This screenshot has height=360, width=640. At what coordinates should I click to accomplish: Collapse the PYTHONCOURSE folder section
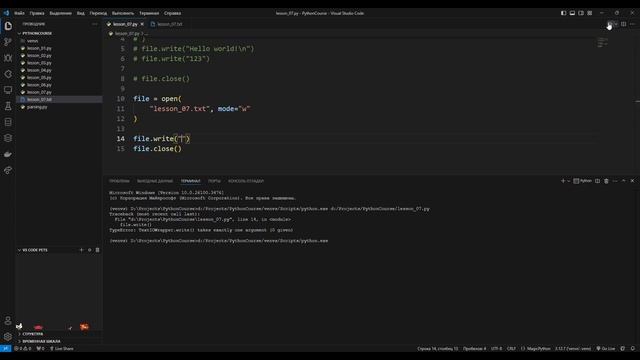click(x=37, y=33)
